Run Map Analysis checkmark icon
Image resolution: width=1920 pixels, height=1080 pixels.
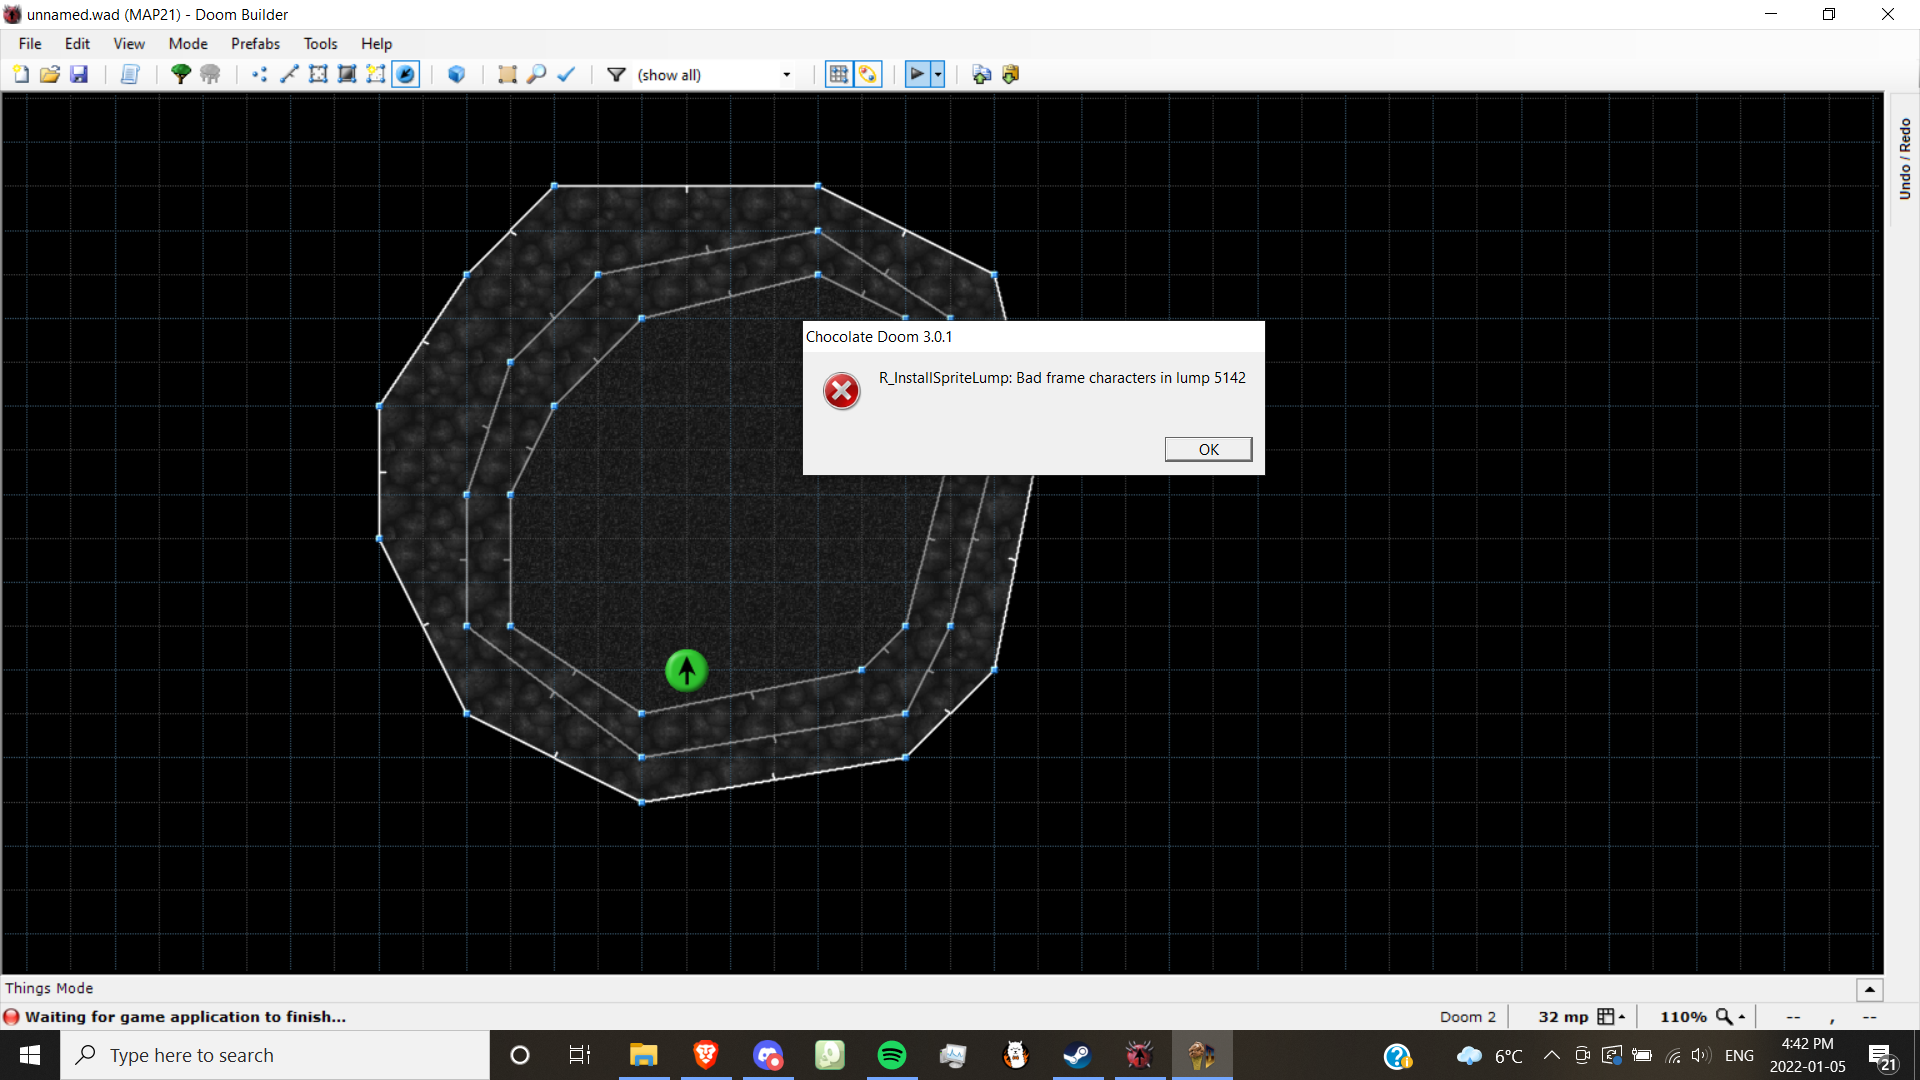(566, 74)
